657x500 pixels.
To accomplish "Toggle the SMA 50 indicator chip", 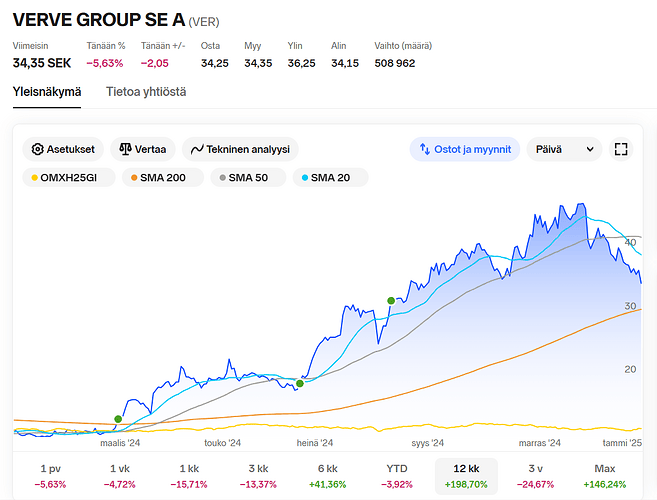I will click(x=248, y=178).
